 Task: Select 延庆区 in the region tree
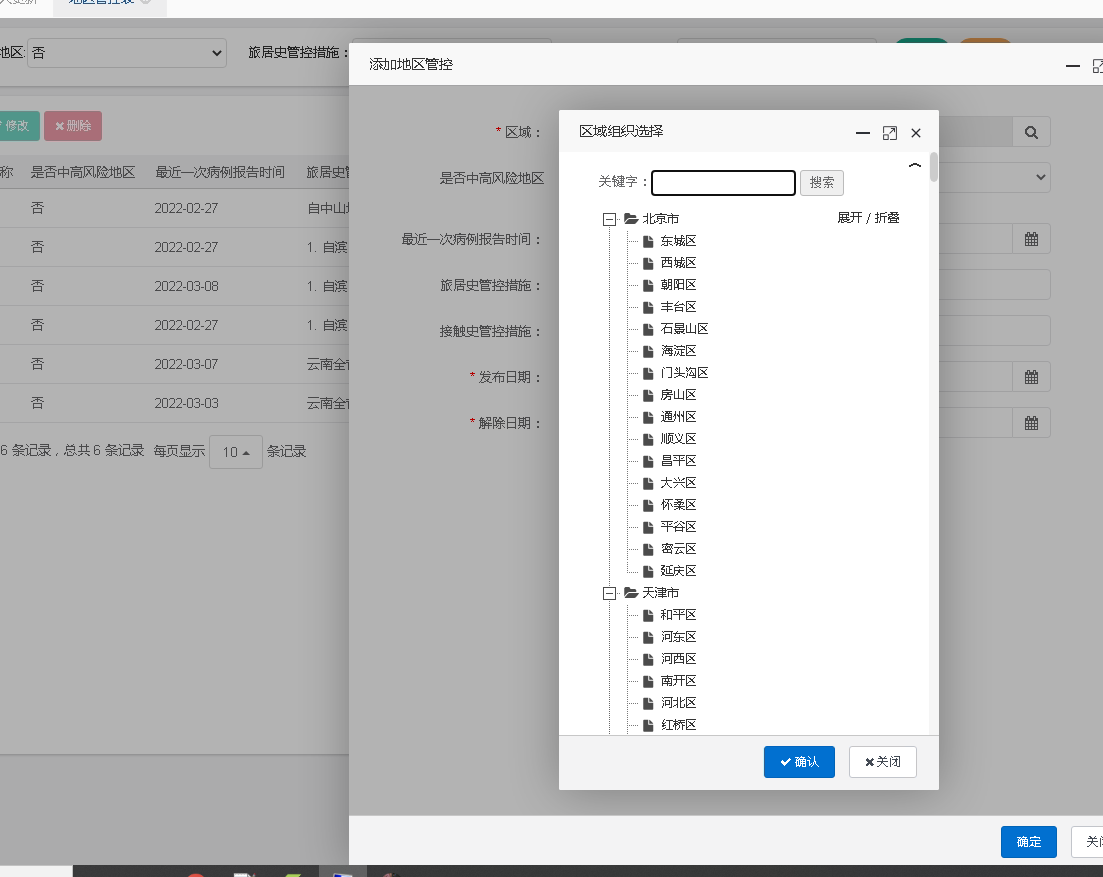click(678, 570)
